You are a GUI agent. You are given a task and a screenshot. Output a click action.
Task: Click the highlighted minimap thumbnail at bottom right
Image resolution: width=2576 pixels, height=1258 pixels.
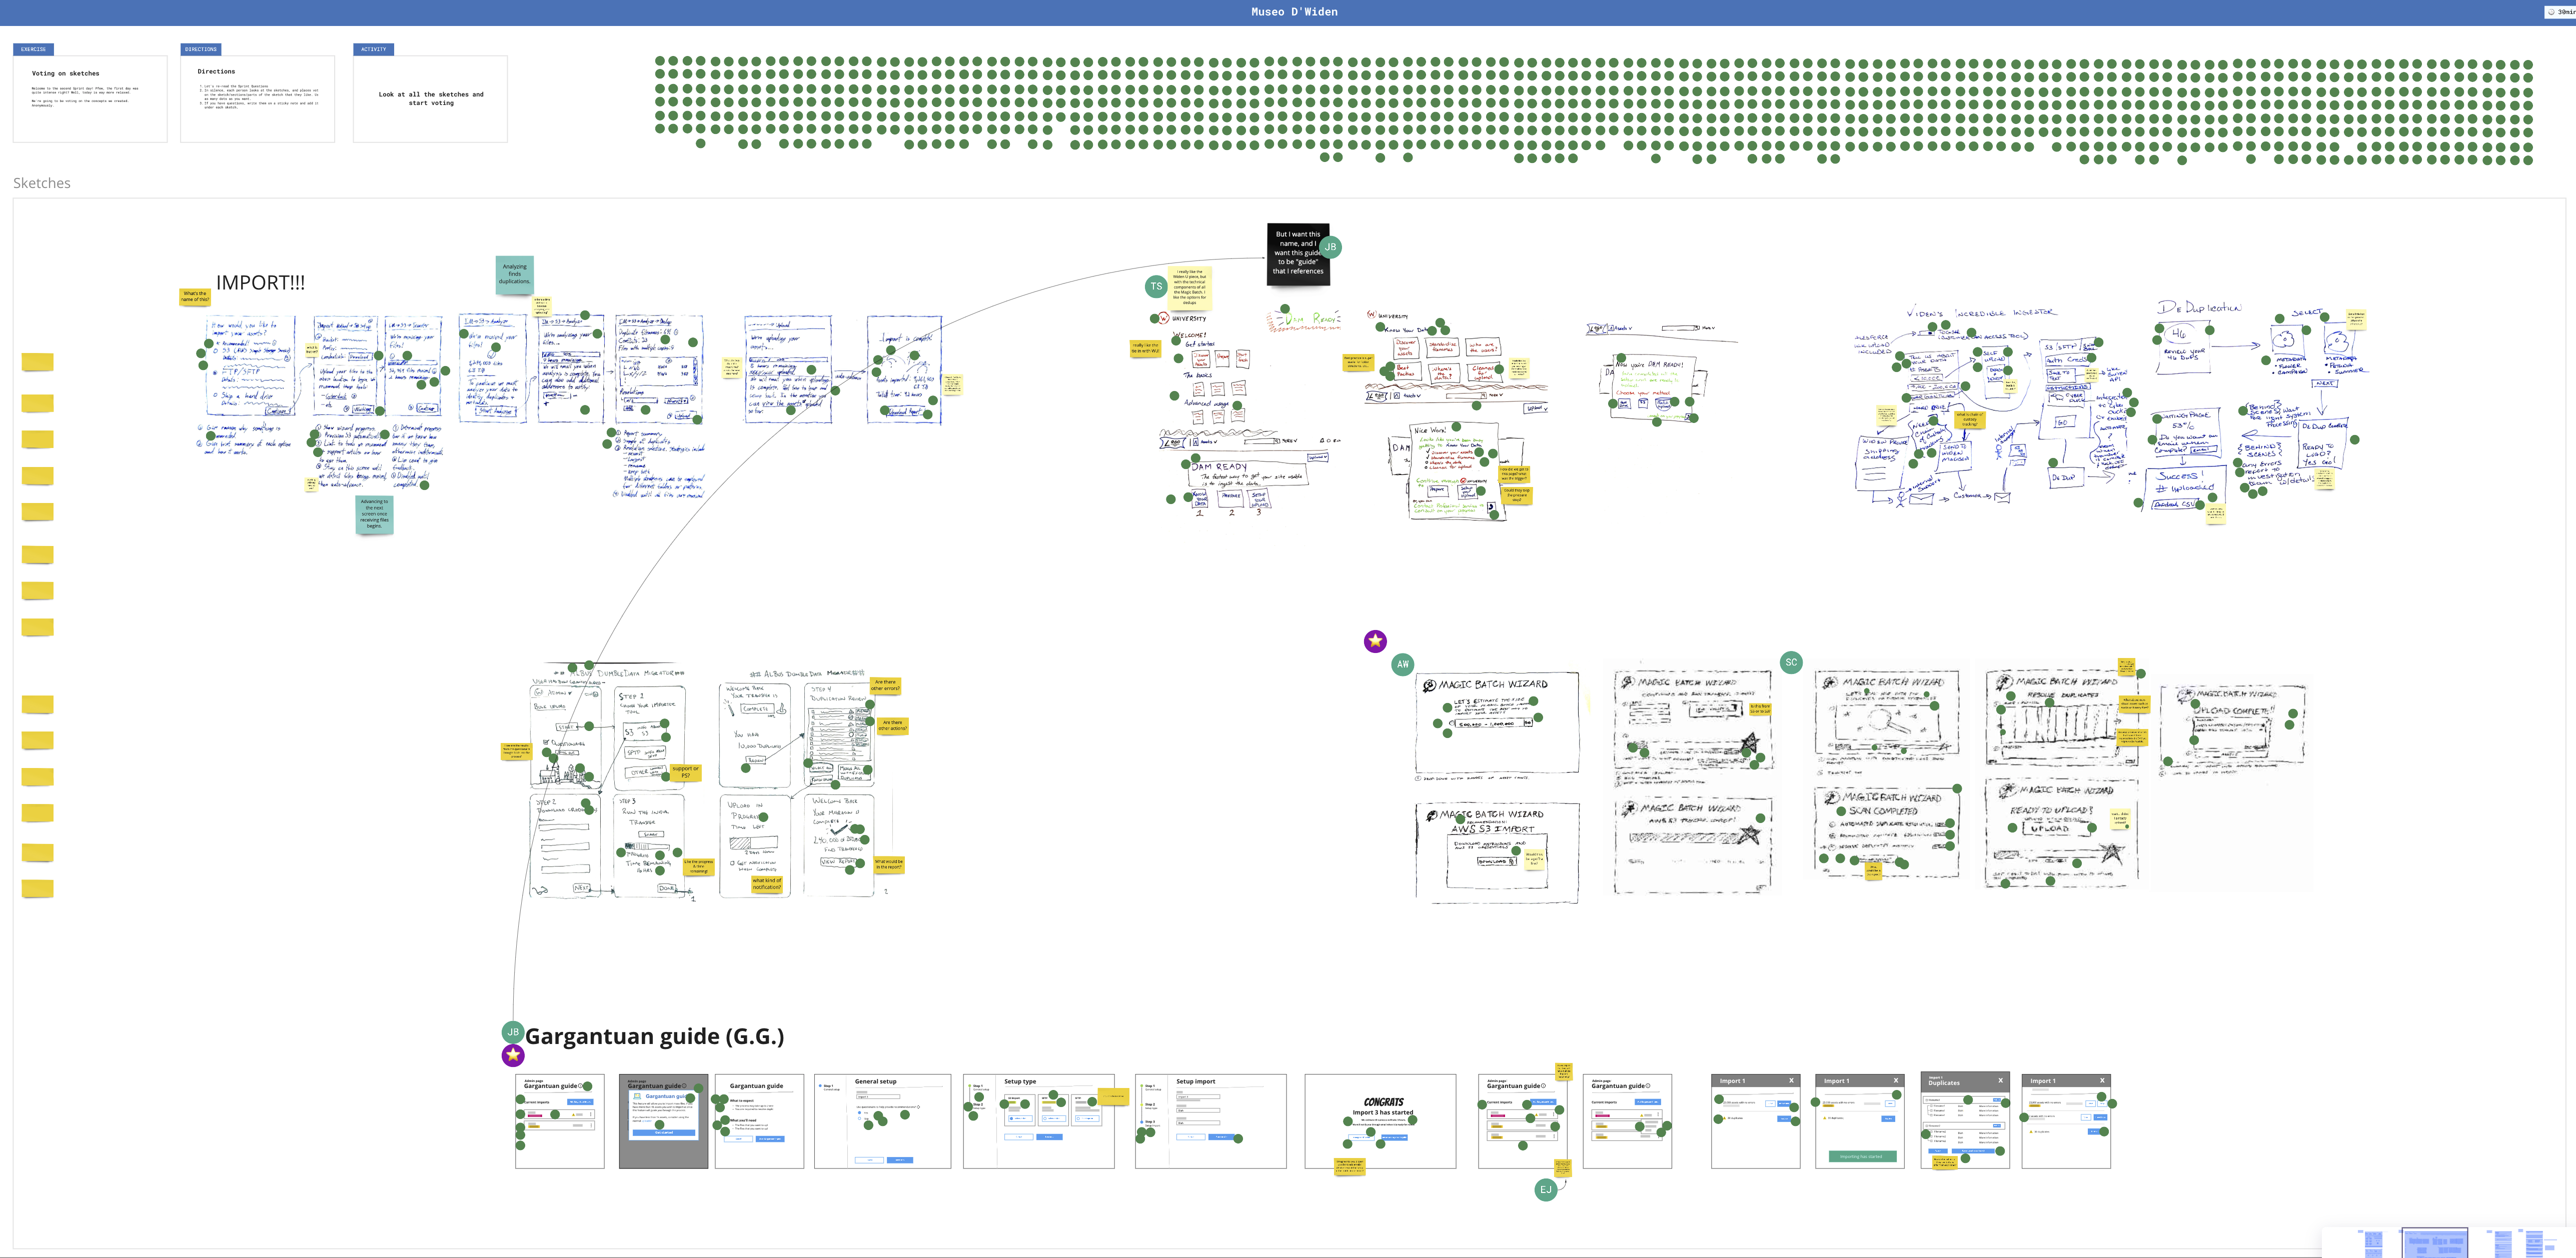[2434, 1243]
